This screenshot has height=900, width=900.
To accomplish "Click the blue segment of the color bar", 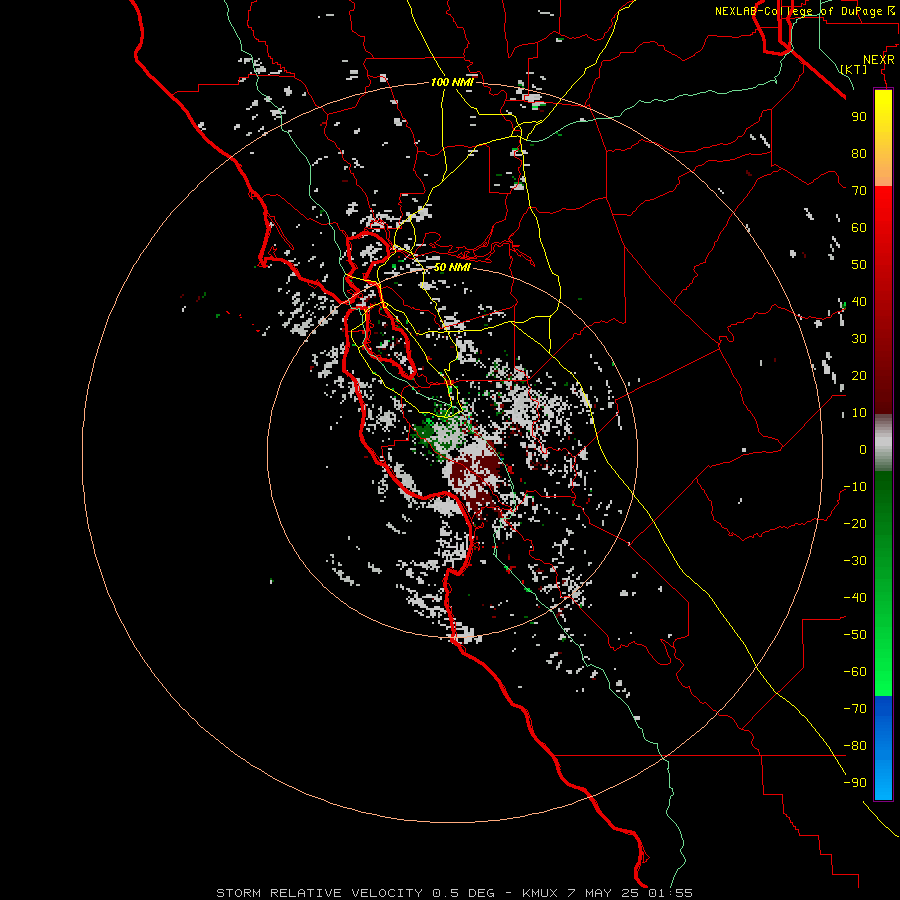I will coord(883,748).
